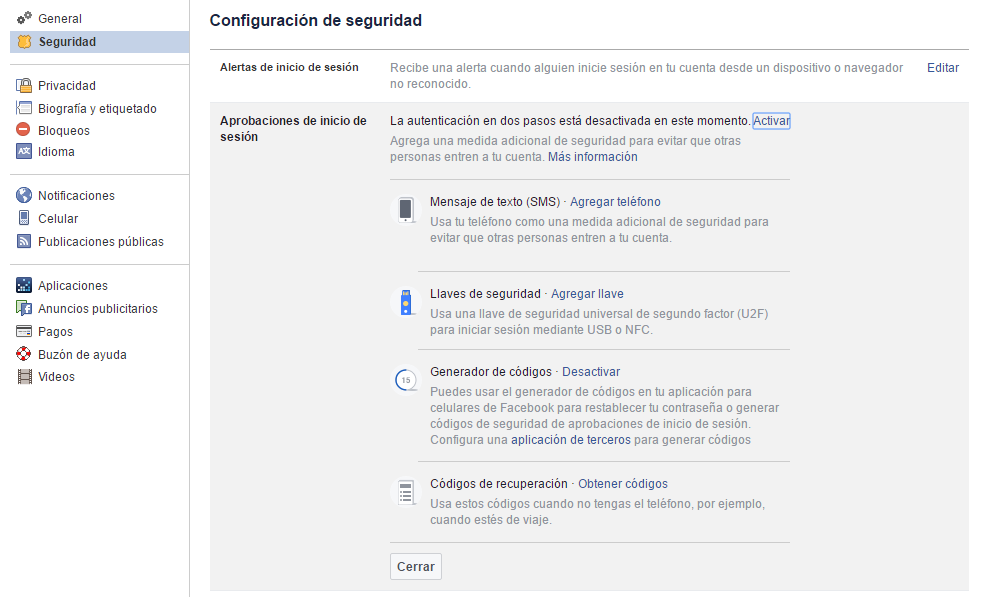Image resolution: width=983 pixels, height=597 pixels.
Task: Click the Aprobaciones de inicio de sesión title
Action: 293,129
